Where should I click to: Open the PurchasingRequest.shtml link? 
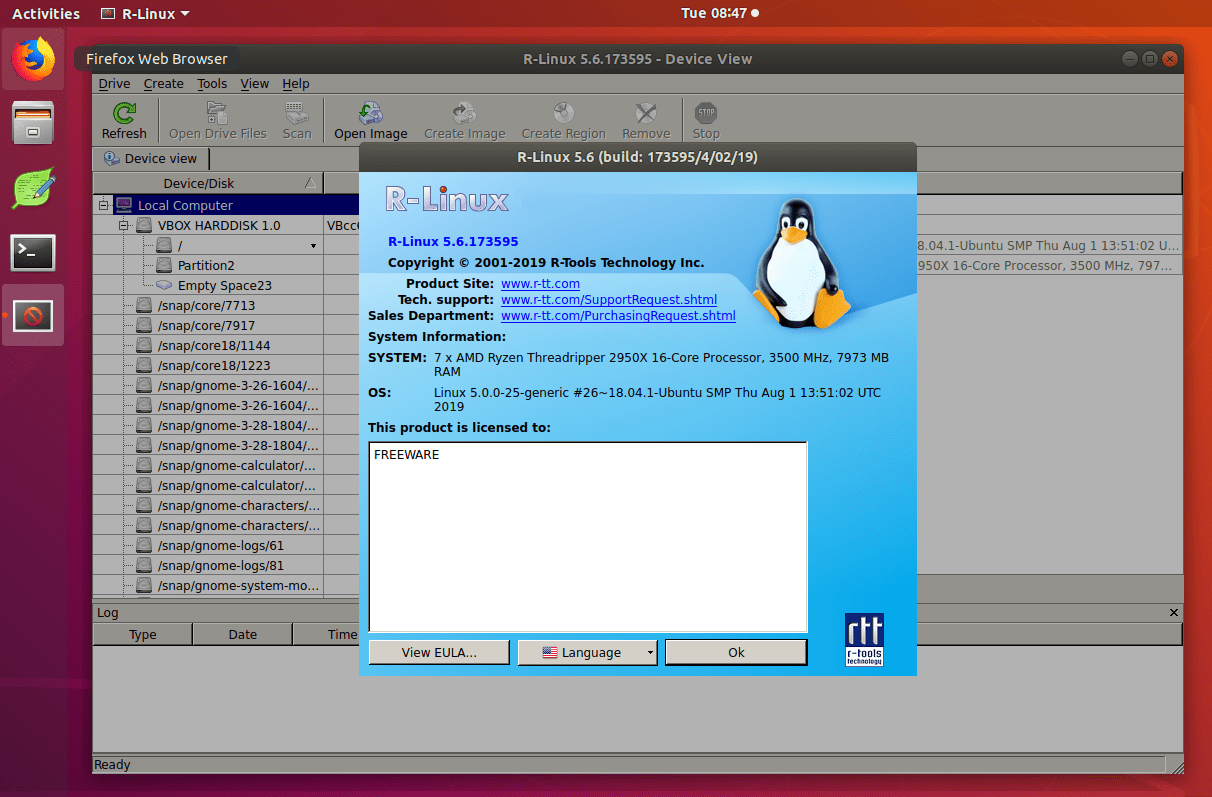coord(618,316)
